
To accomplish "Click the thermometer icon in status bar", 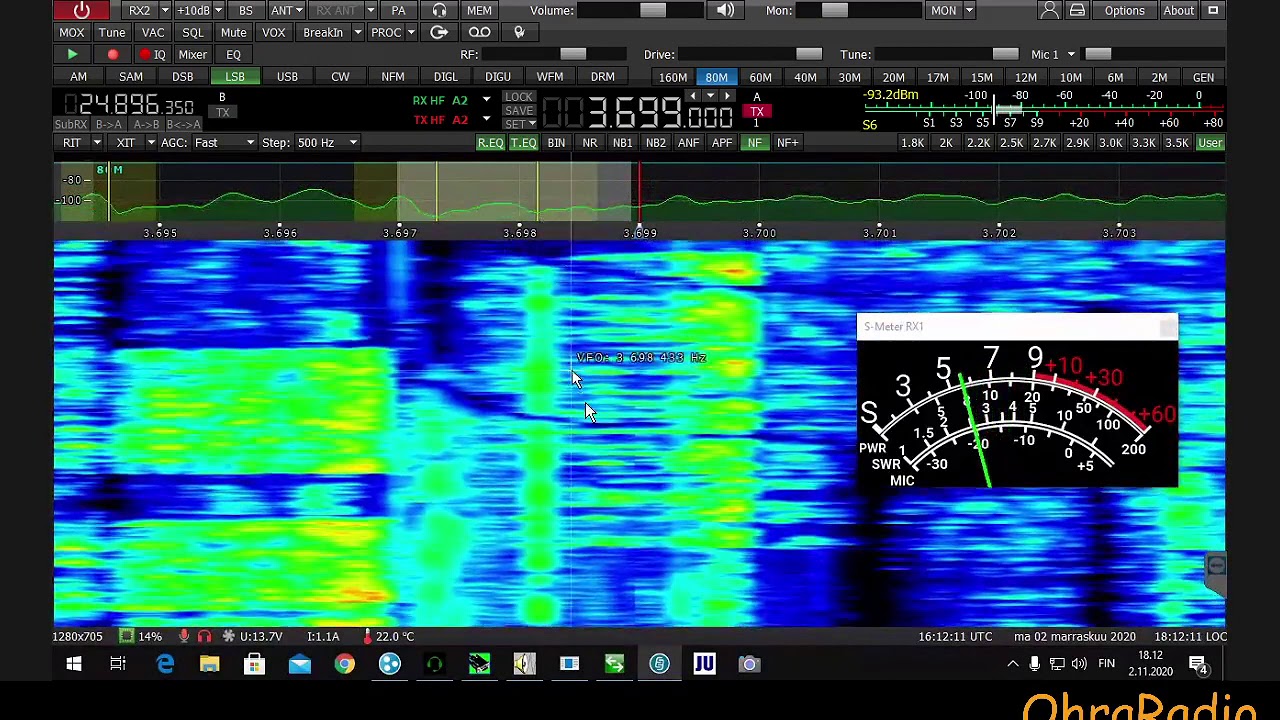I will (x=368, y=636).
